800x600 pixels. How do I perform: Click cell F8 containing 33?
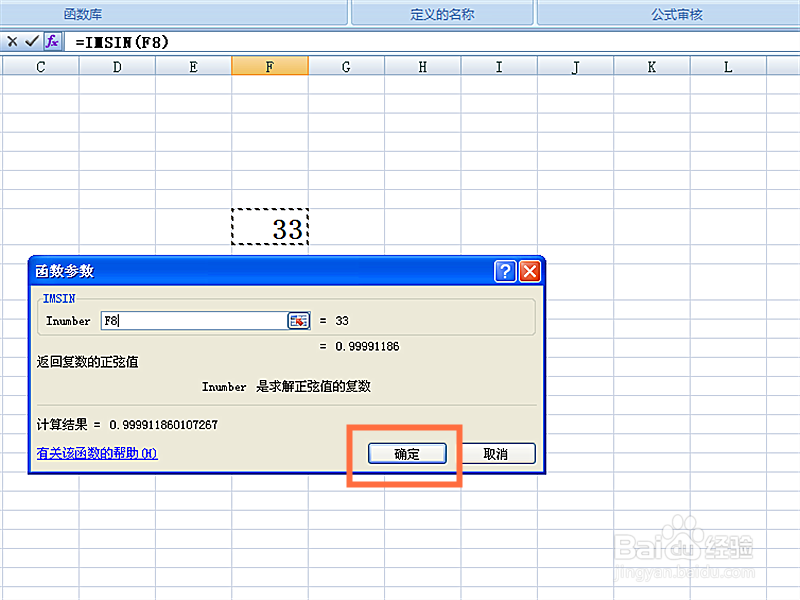[270, 227]
